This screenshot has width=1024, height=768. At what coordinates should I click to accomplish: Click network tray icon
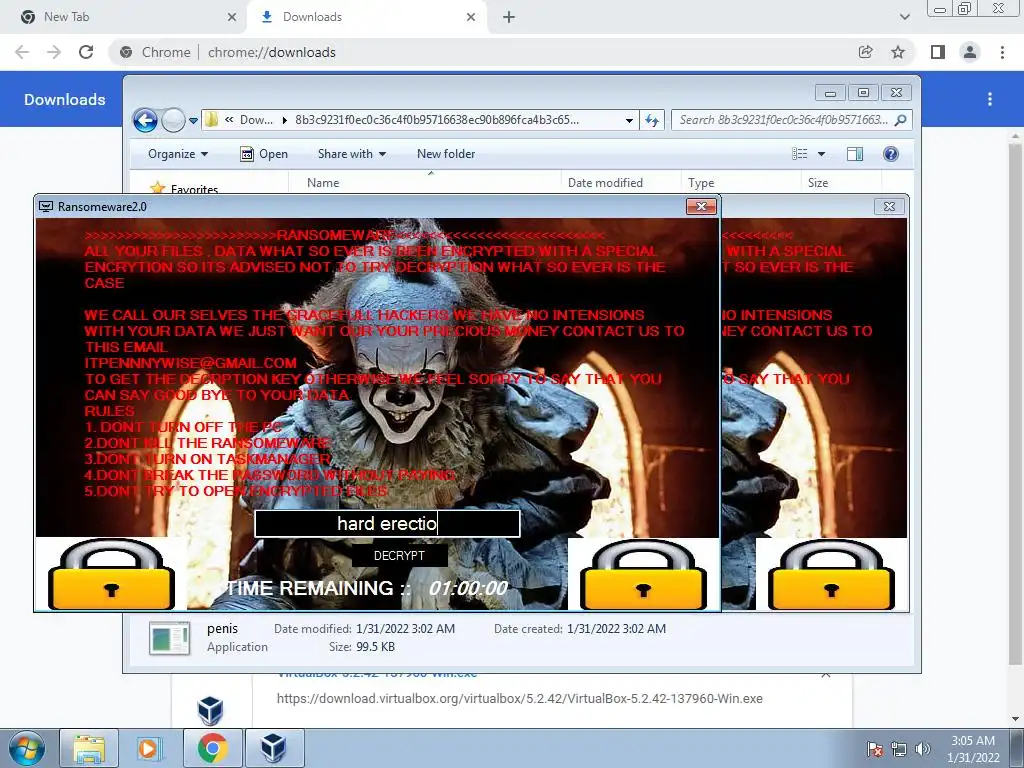tap(899, 749)
